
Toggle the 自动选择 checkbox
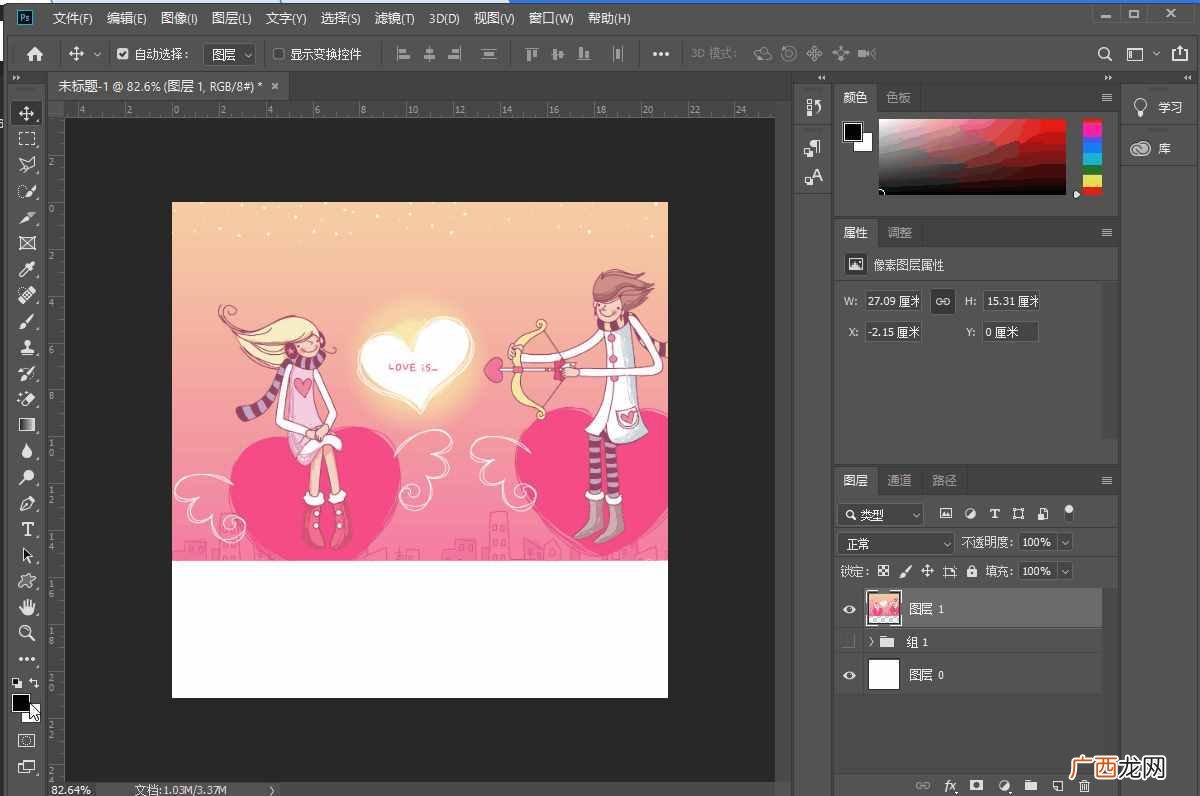pyautogui.click(x=123, y=54)
